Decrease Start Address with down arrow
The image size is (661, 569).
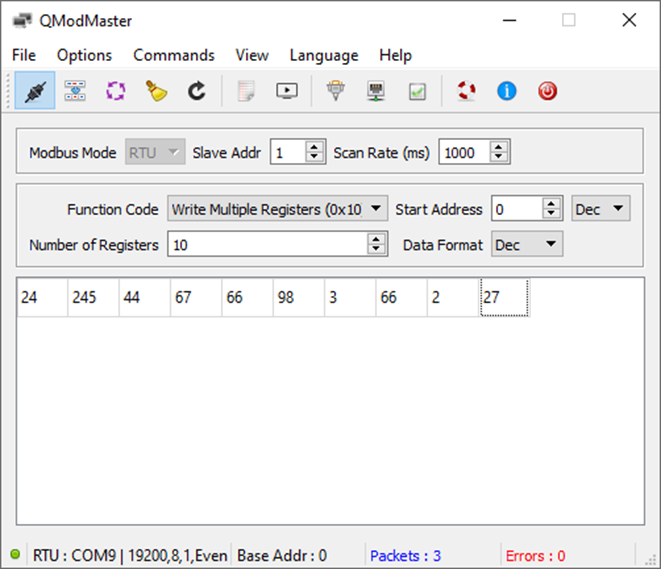point(551,213)
